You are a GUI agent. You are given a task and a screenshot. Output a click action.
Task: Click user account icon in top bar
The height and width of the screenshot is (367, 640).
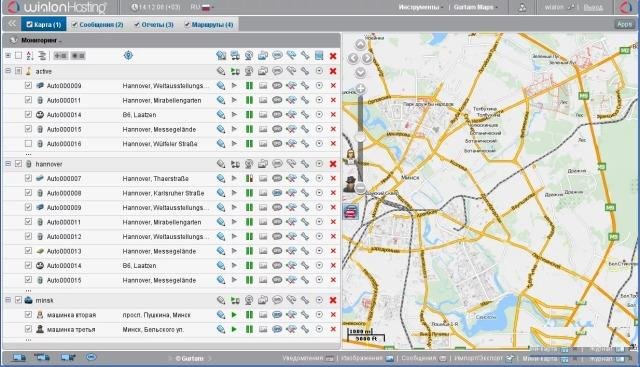(522, 7)
